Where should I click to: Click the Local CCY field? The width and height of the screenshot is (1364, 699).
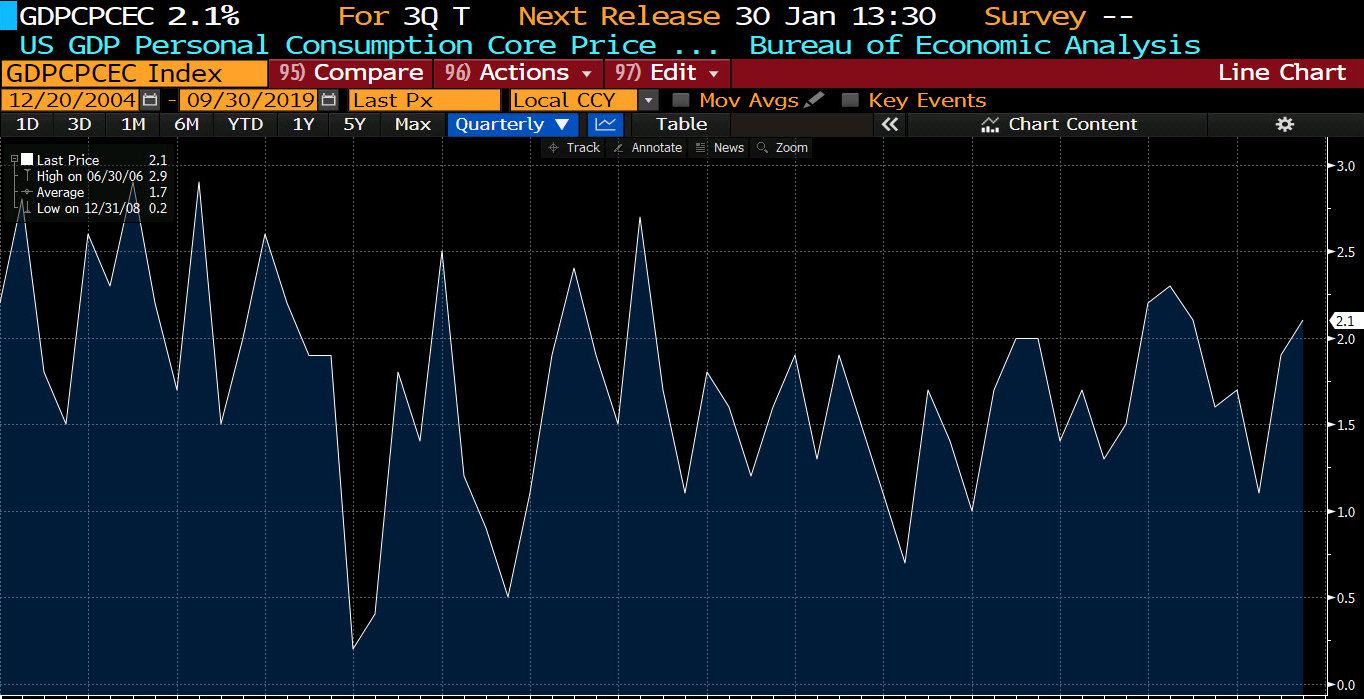[574, 100]
